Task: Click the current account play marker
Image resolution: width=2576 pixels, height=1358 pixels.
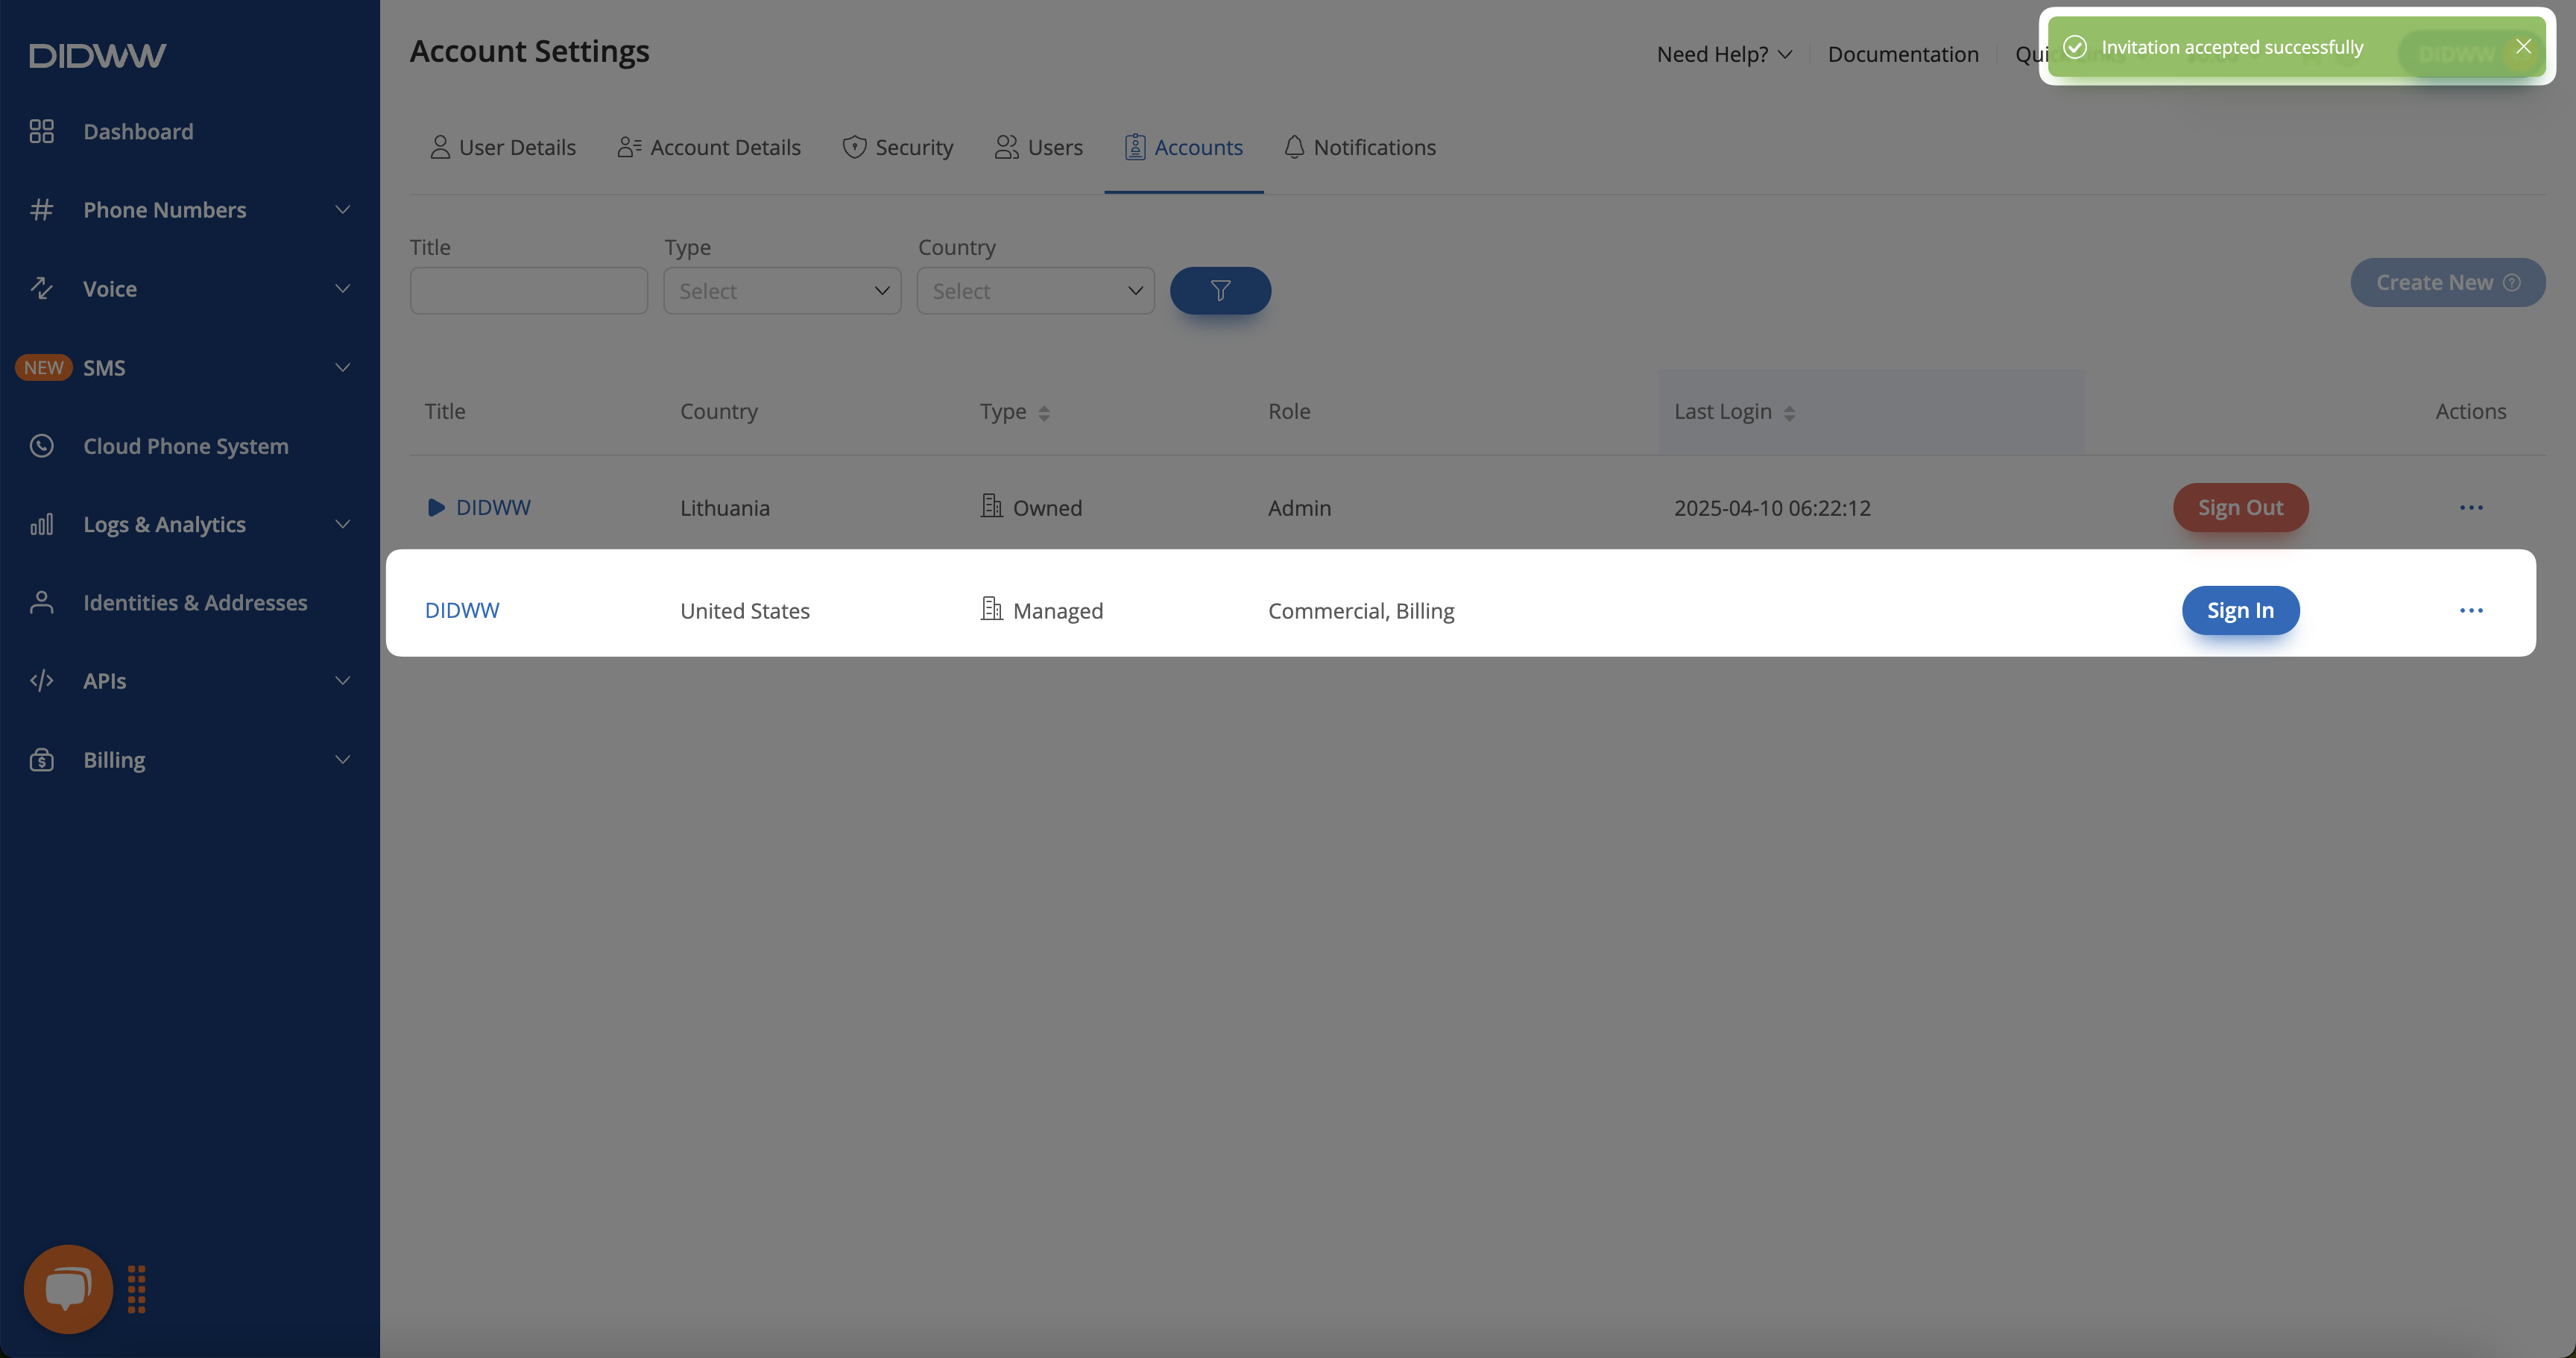Action: (x=435, y=508)
